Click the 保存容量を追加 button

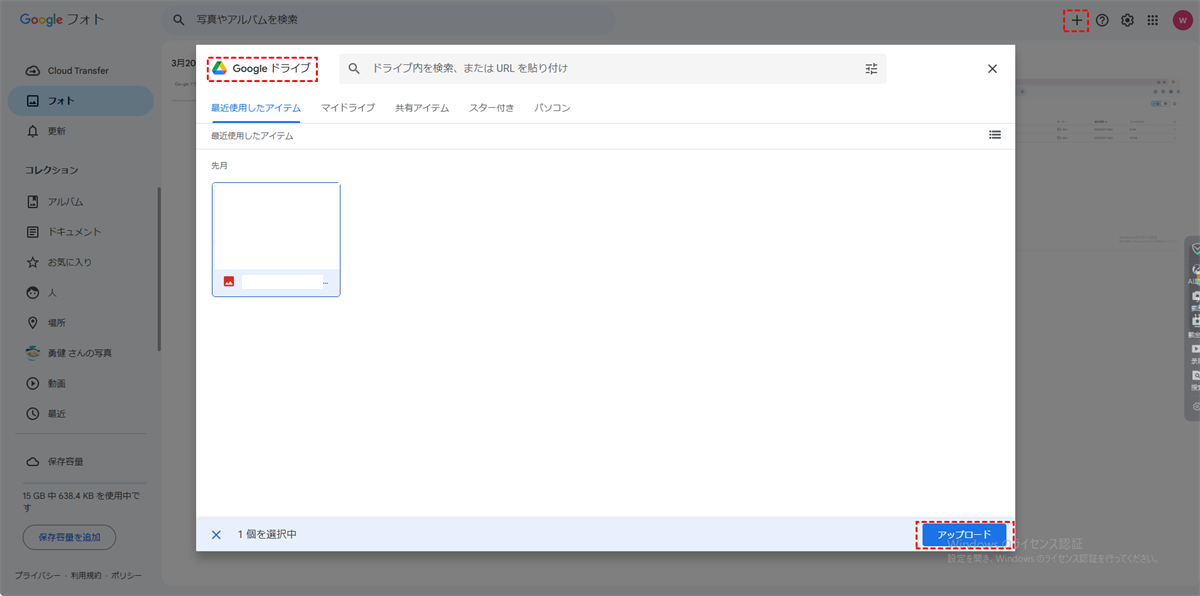coord(69,538)
